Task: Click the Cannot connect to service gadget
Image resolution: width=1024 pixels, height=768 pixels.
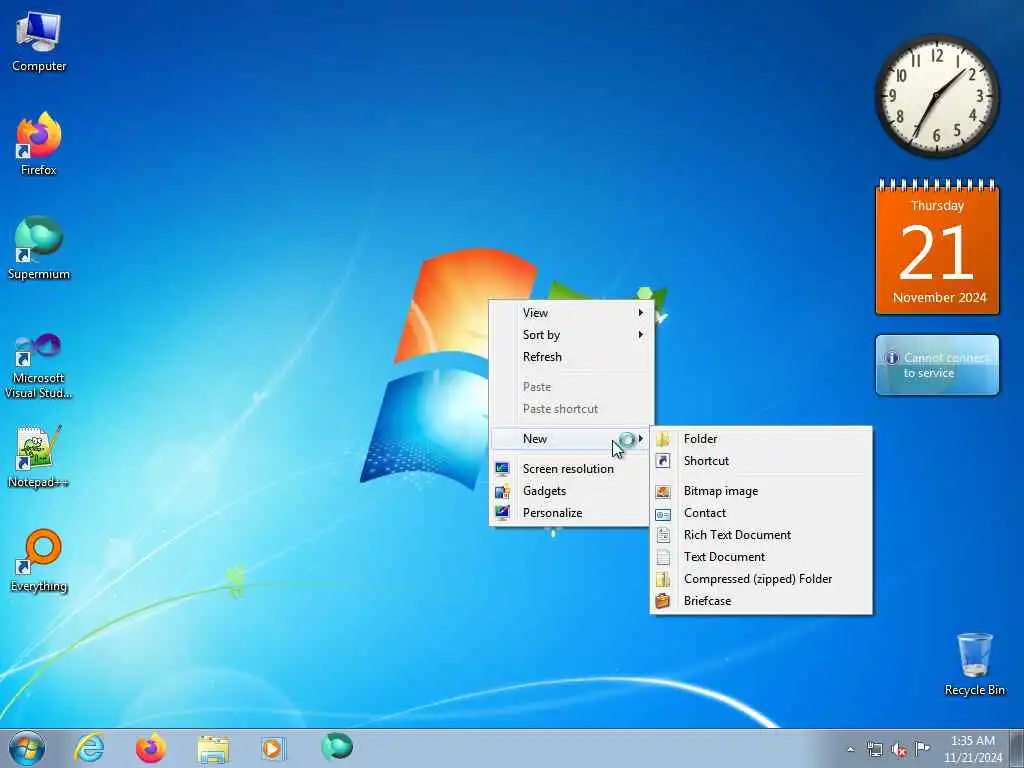Action: 937,365
